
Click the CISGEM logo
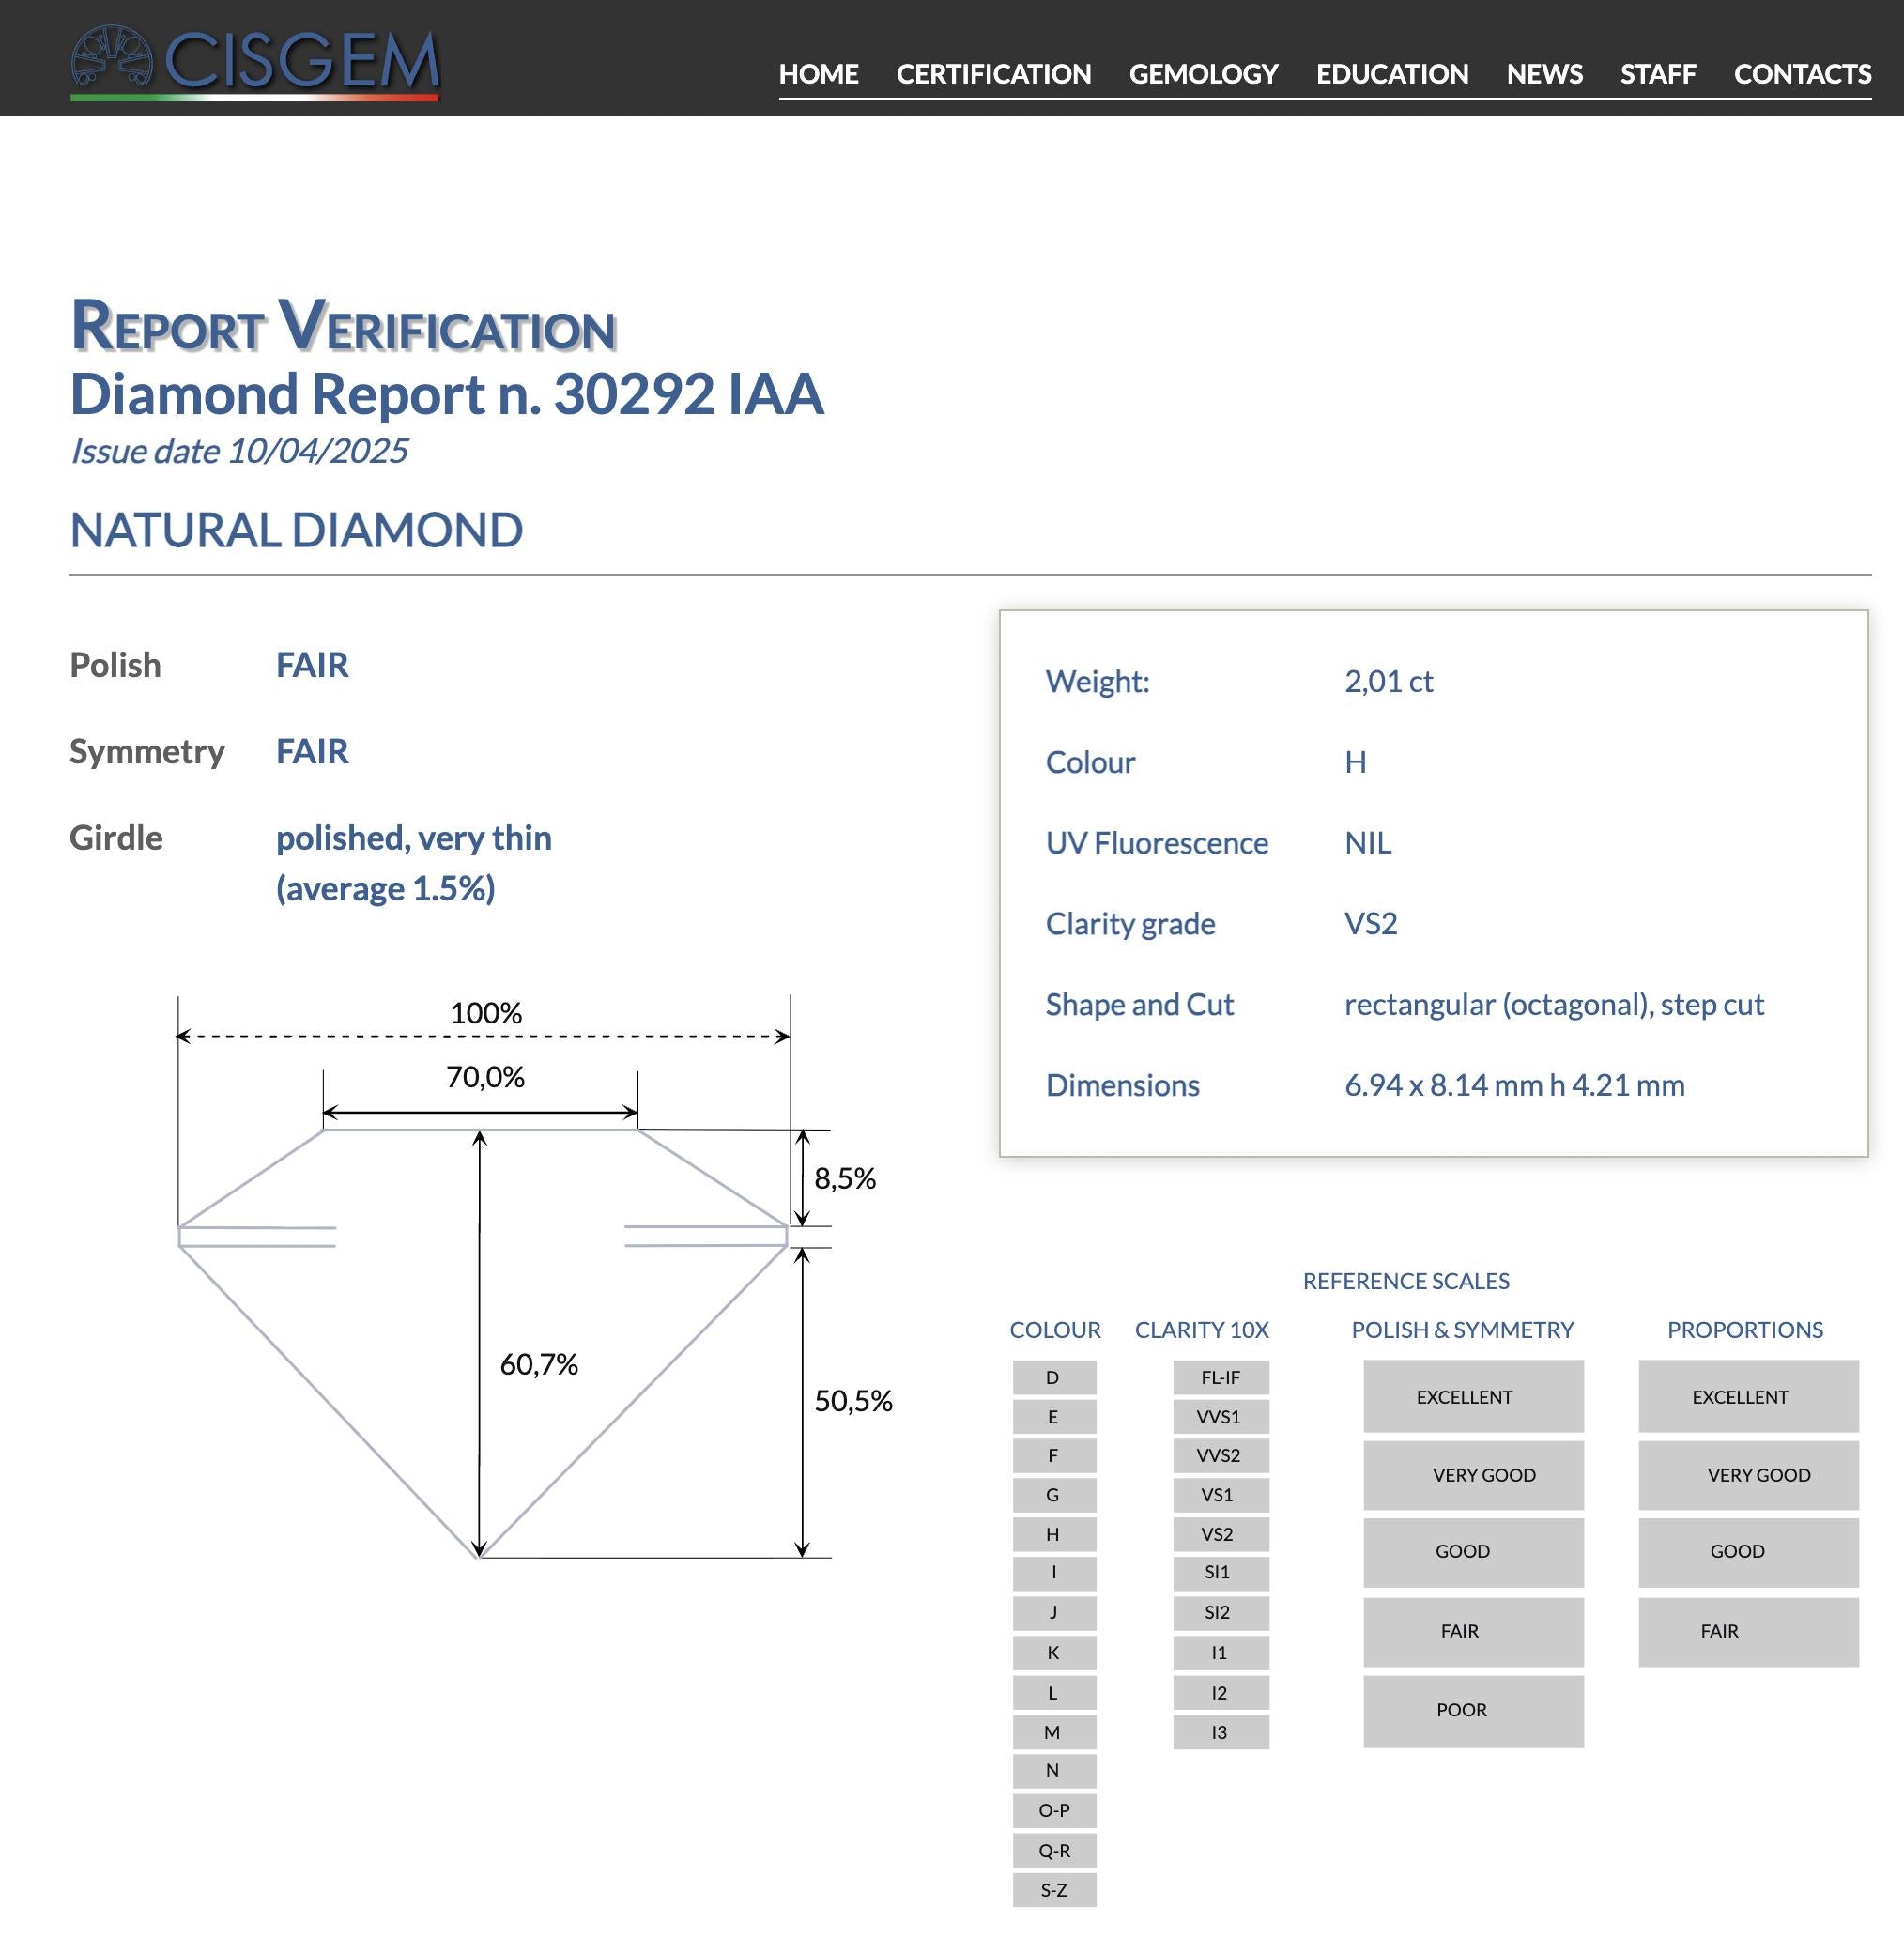pyautogui.click(x=255, y=62)
